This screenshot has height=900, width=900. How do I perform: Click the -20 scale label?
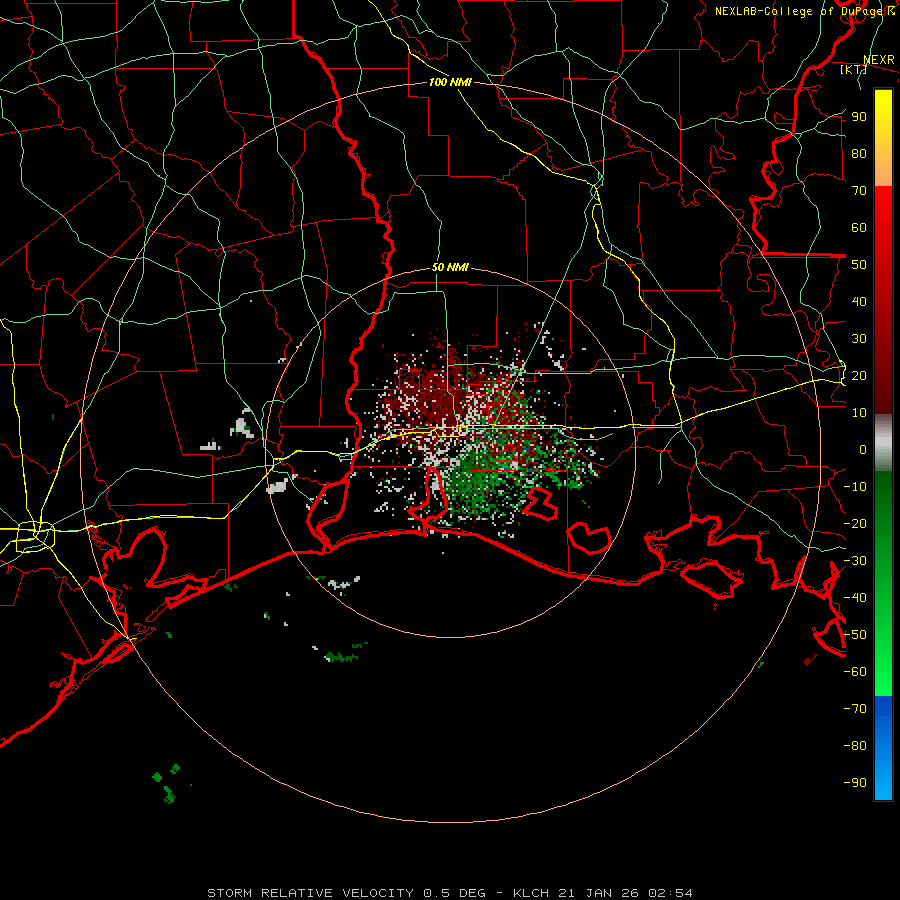point(855,523)
